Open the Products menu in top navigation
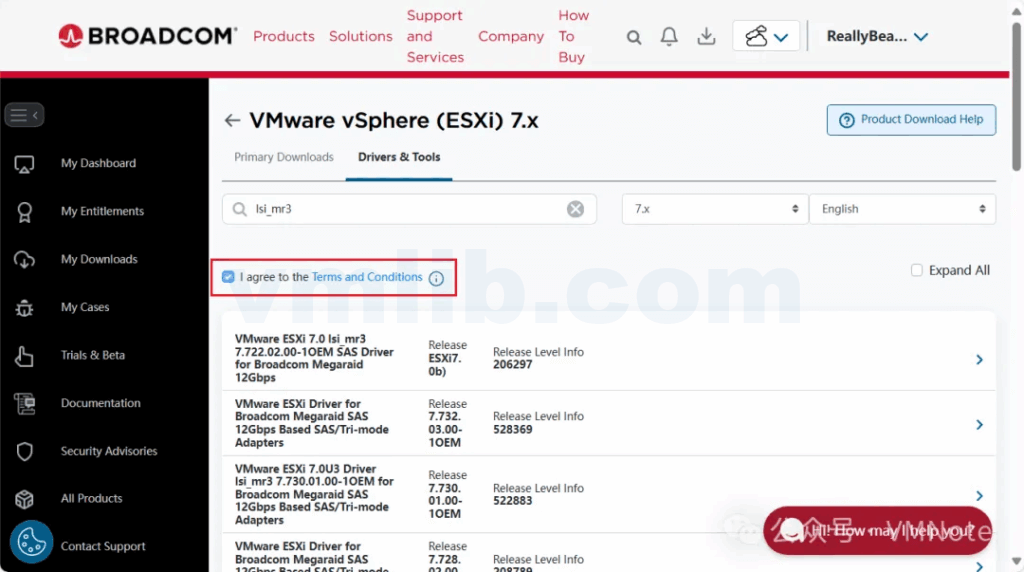 tap(284, 37)
